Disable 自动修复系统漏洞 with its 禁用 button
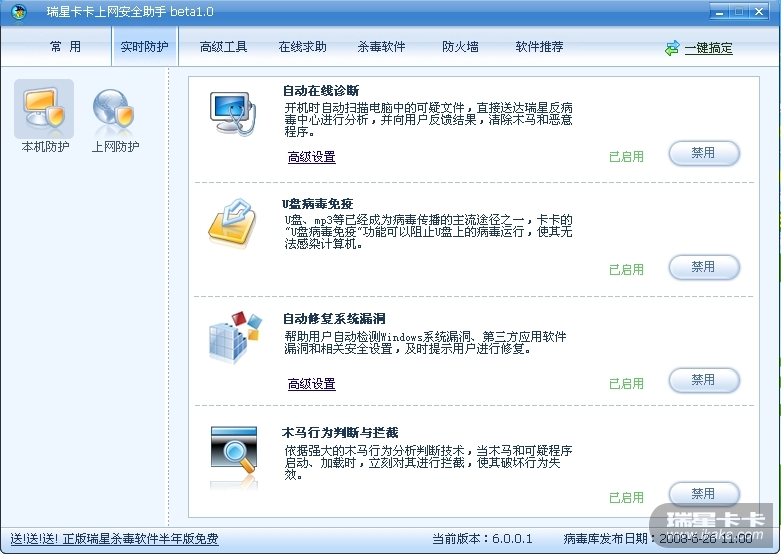The width and height of the screenshot is (781, 554). click(x=704, y=380)
